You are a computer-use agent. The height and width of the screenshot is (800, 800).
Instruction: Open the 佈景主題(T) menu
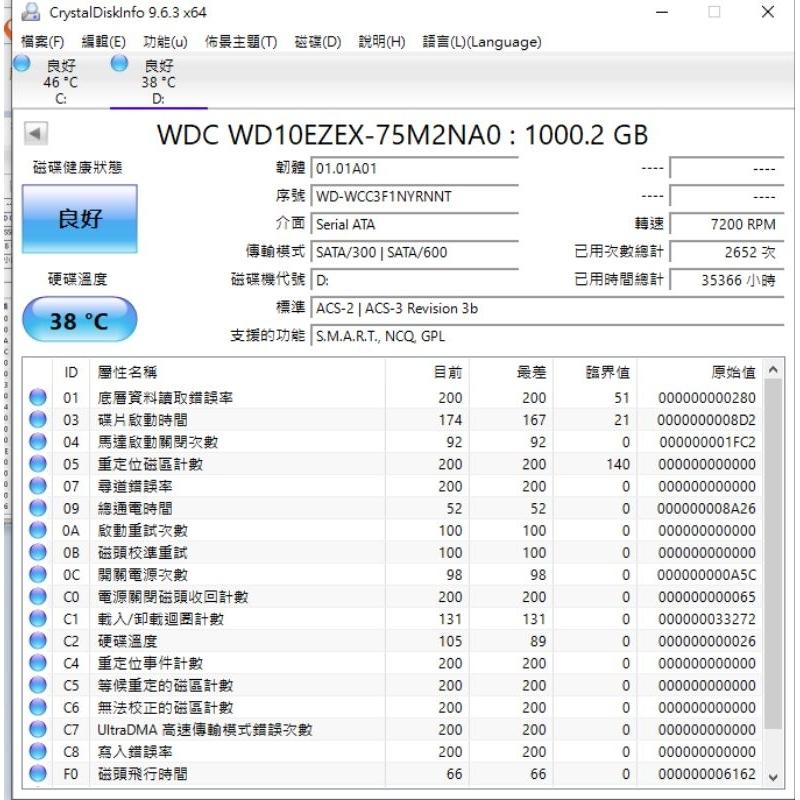tap(241, 41)
